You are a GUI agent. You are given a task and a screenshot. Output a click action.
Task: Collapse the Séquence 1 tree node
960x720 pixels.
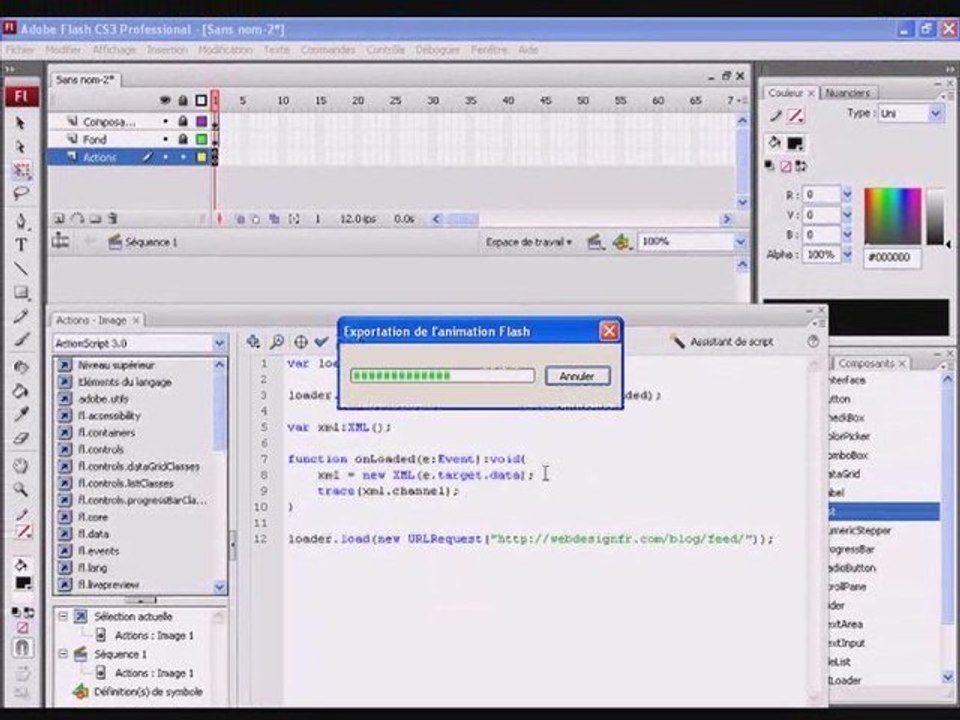pyautogui.click(x=62, y=654)
